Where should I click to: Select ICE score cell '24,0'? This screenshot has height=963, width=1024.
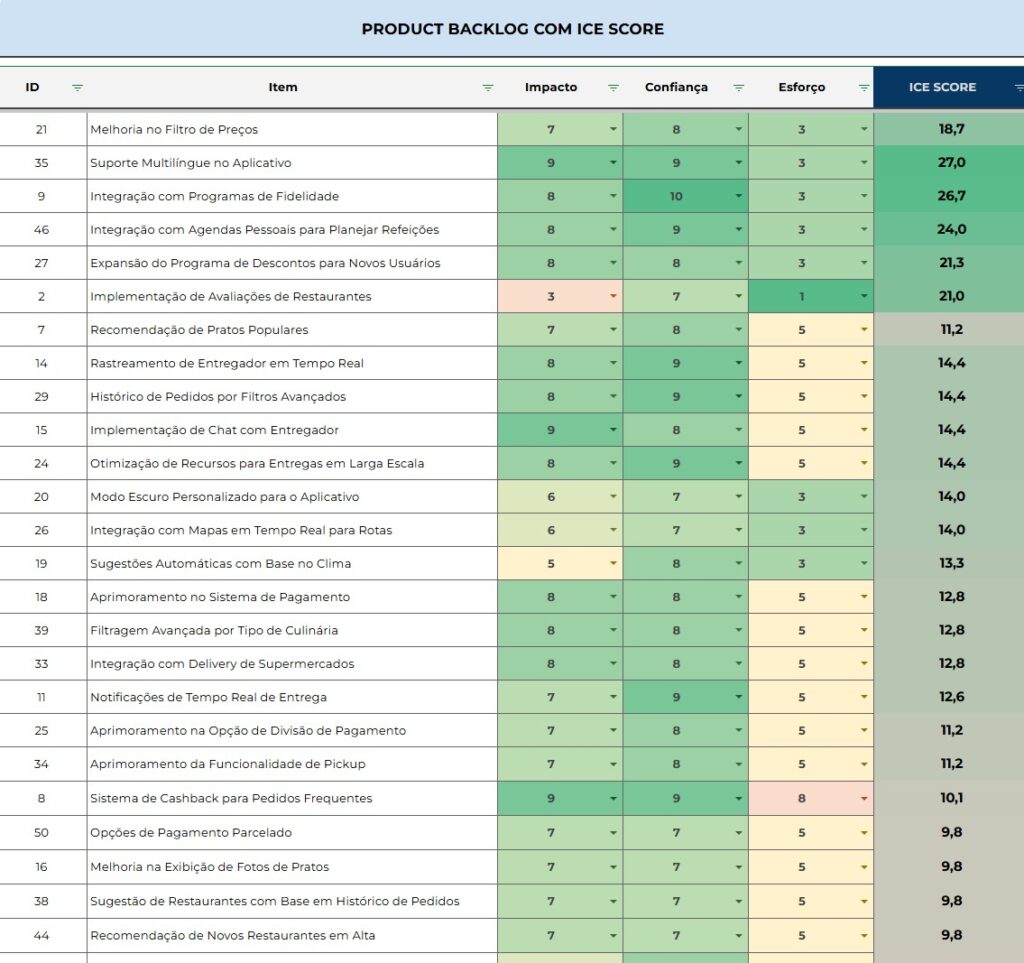(951, 230)
